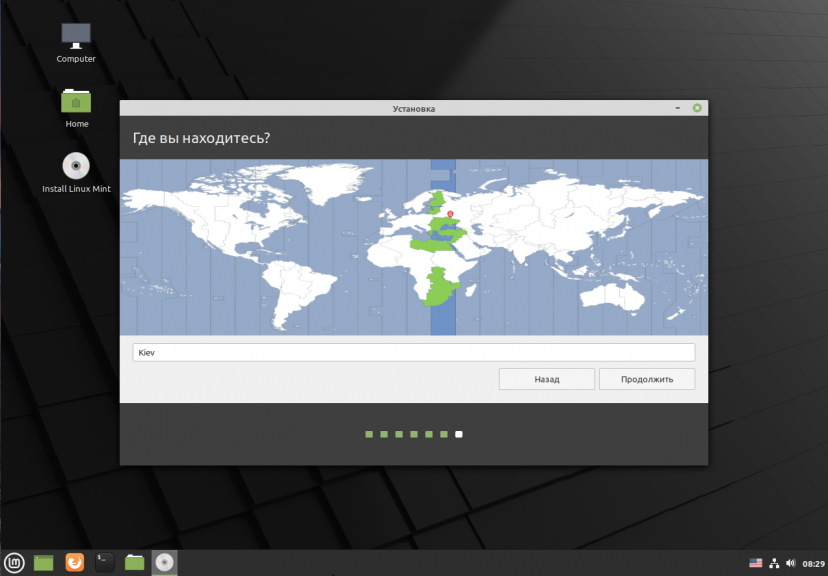Open the Terminal from the taskbar

(x=104, y=563)
